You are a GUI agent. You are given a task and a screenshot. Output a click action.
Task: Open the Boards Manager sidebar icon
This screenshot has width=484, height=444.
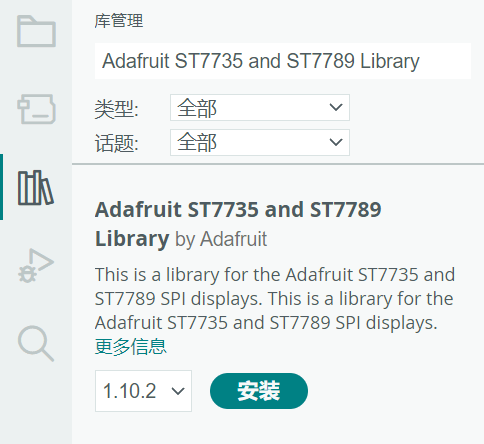click(x=36, y=109)
